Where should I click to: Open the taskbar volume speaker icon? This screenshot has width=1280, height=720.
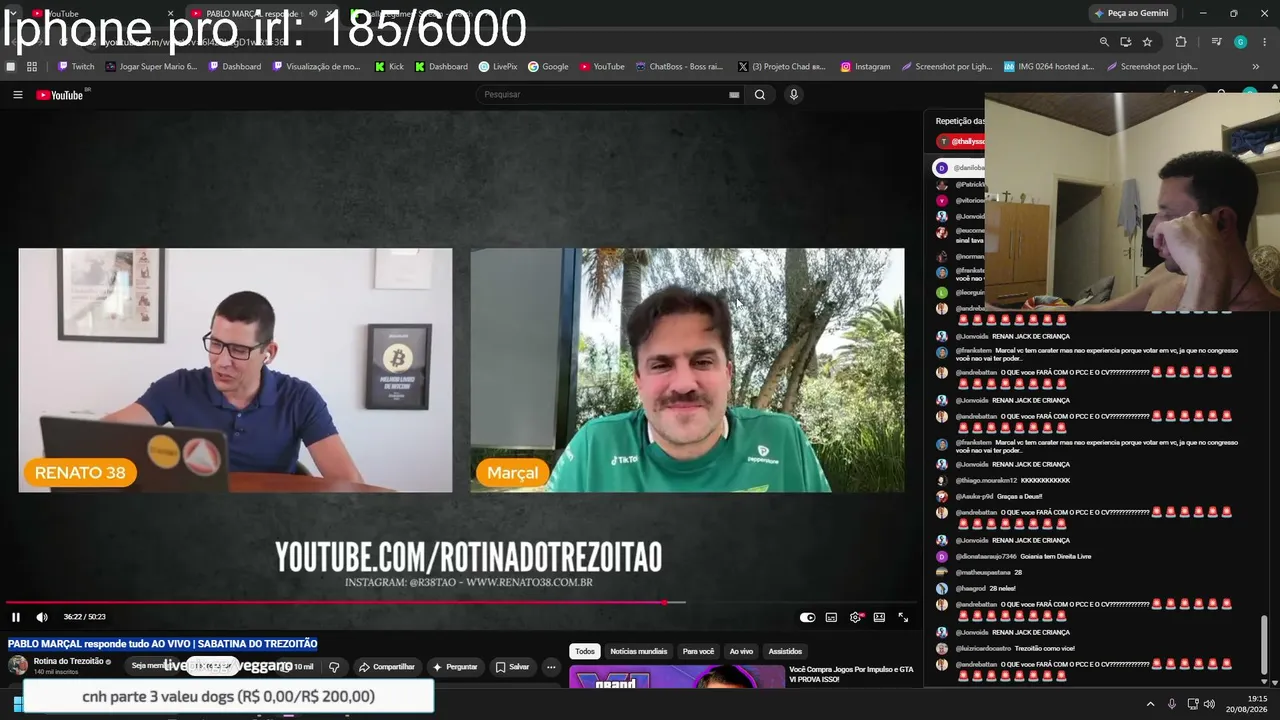click(1209, 704)
